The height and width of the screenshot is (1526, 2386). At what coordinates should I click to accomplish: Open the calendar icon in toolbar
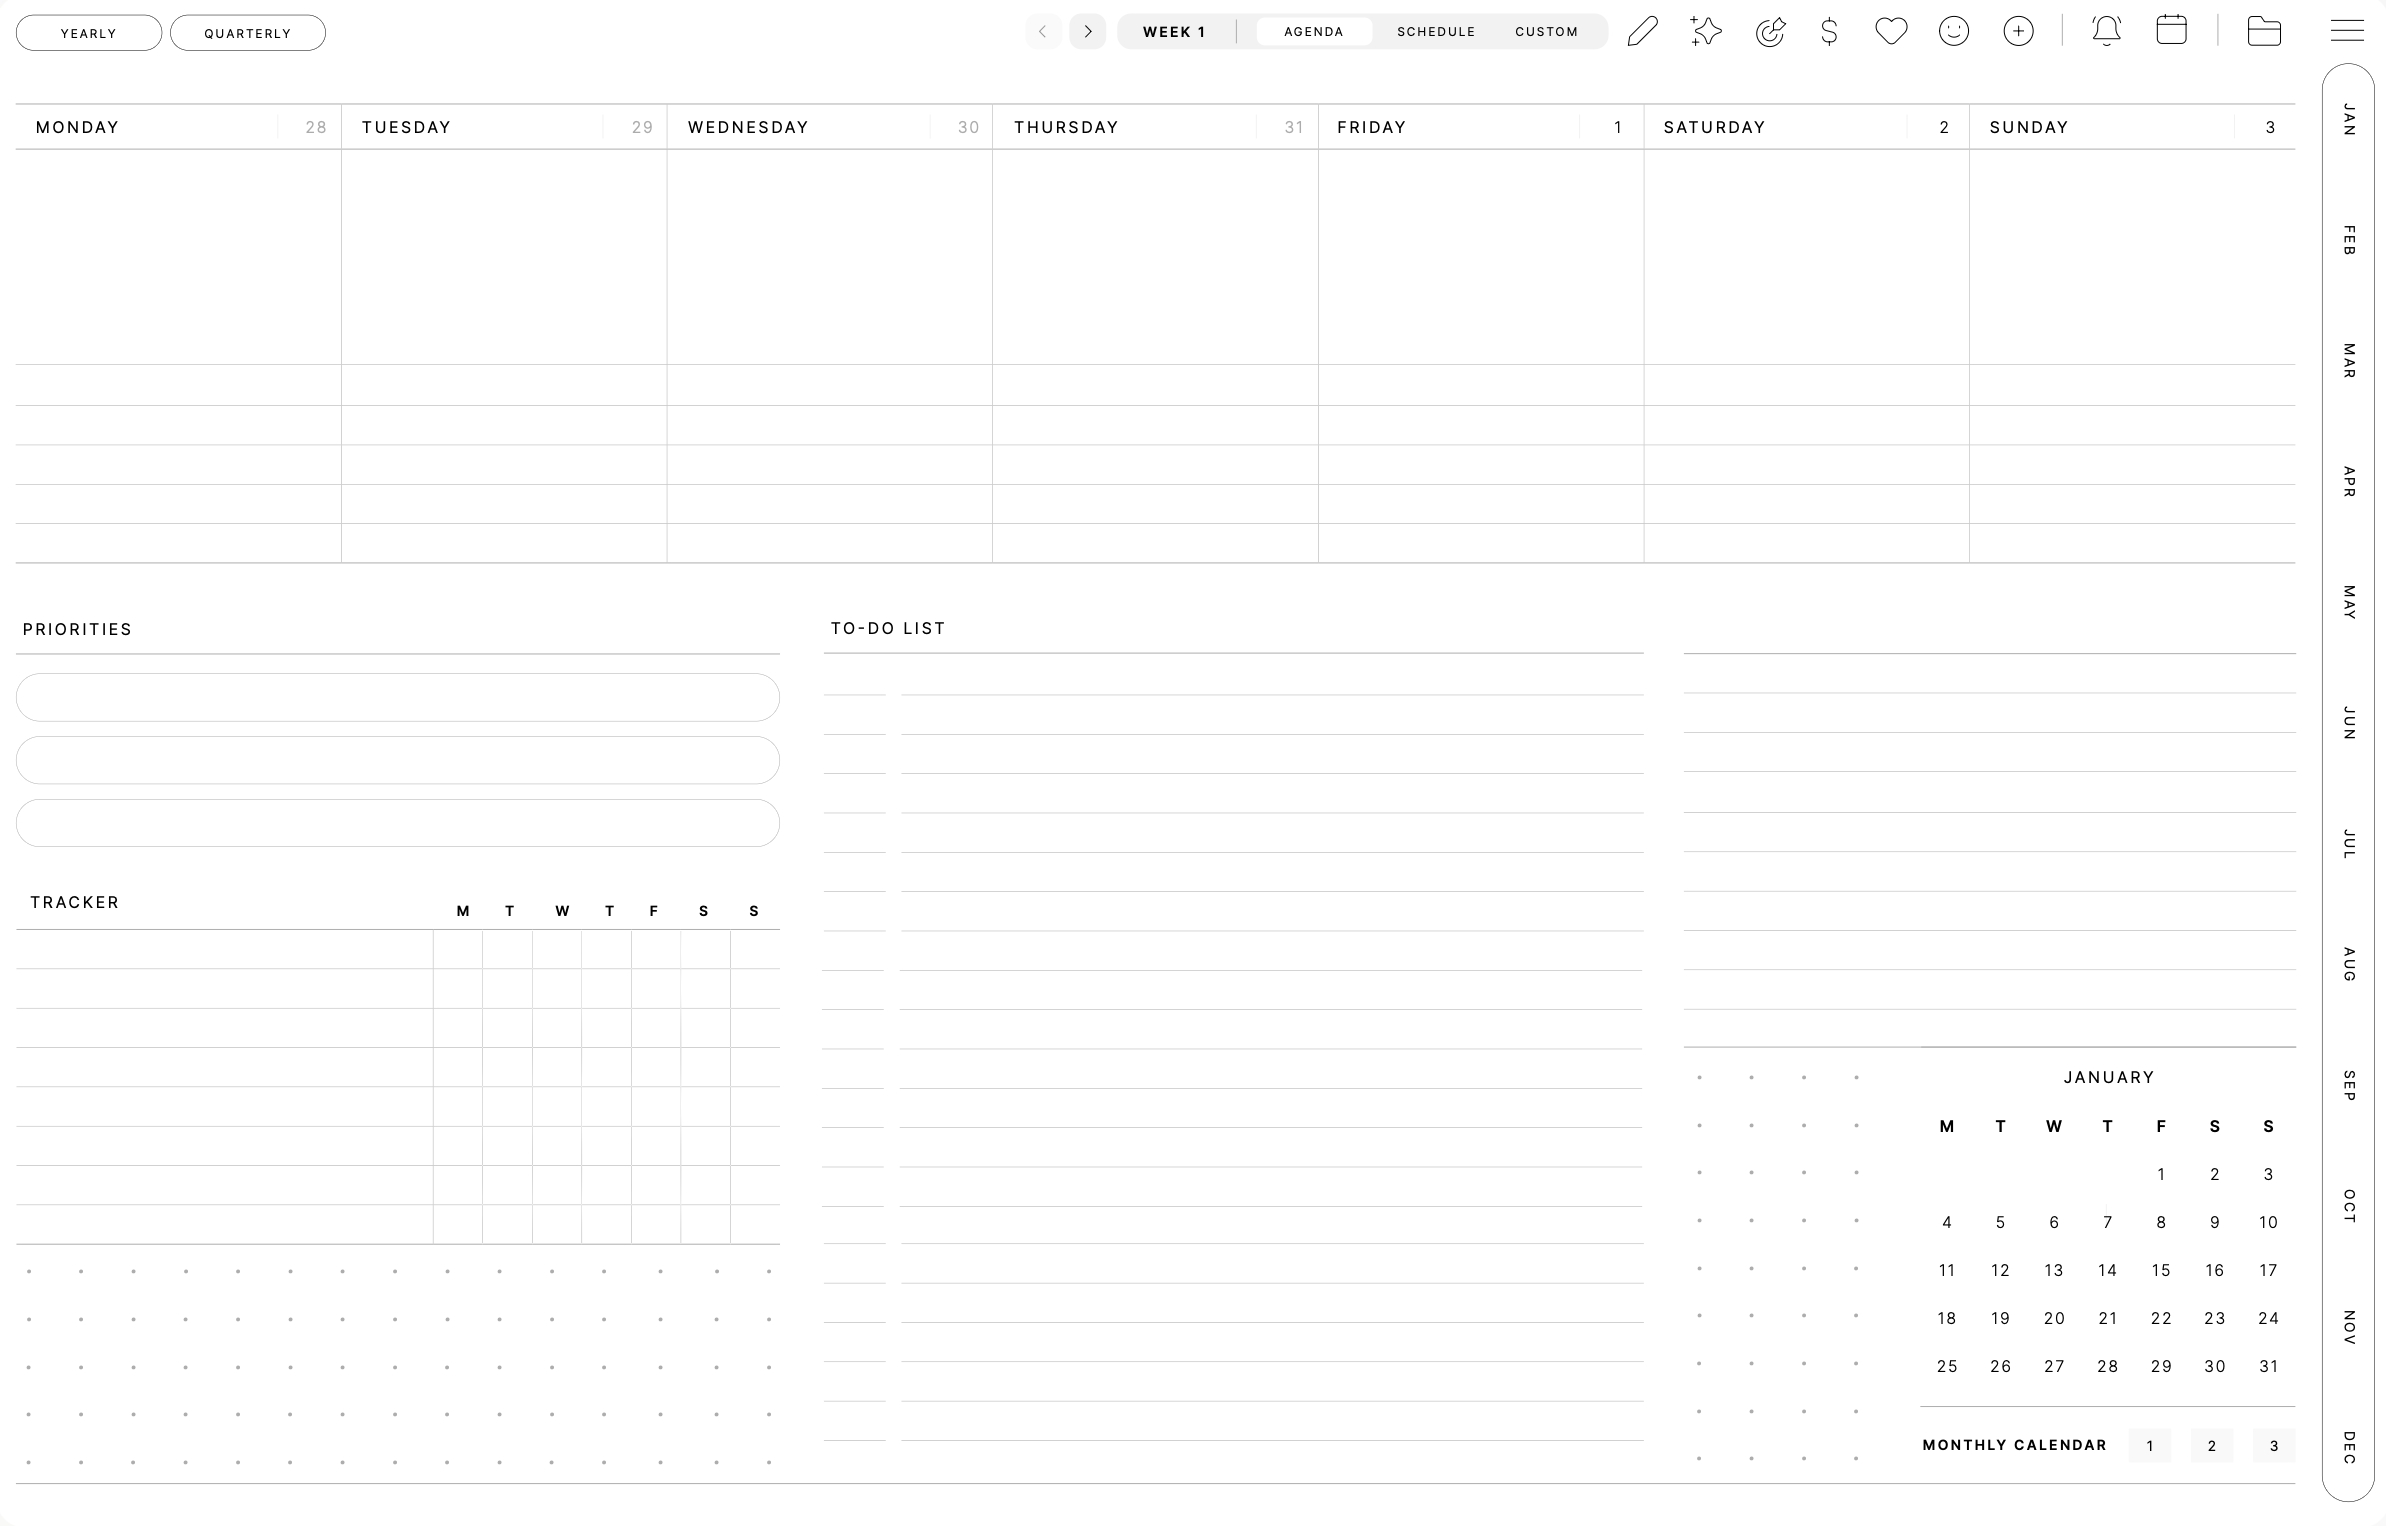pos(2171,30)
